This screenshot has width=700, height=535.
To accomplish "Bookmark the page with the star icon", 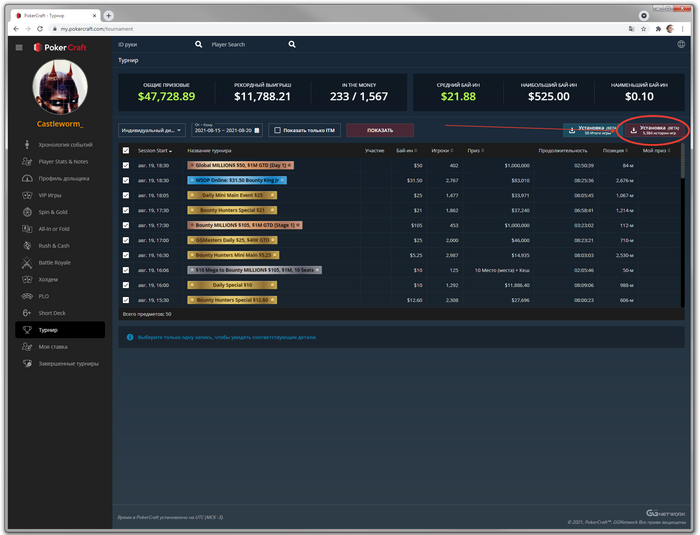I will tap(643, 29).
